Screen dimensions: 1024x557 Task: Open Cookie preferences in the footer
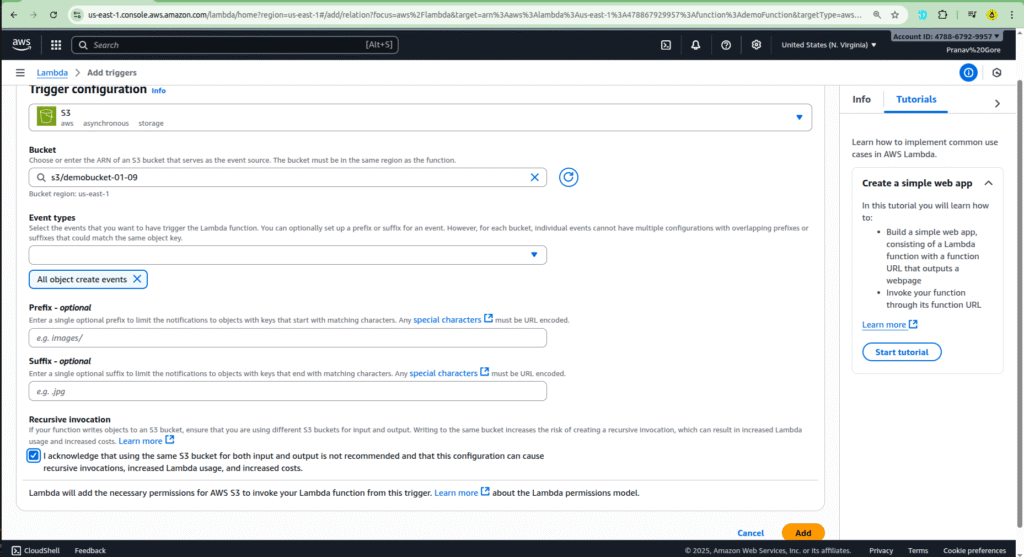pos(974,550)
